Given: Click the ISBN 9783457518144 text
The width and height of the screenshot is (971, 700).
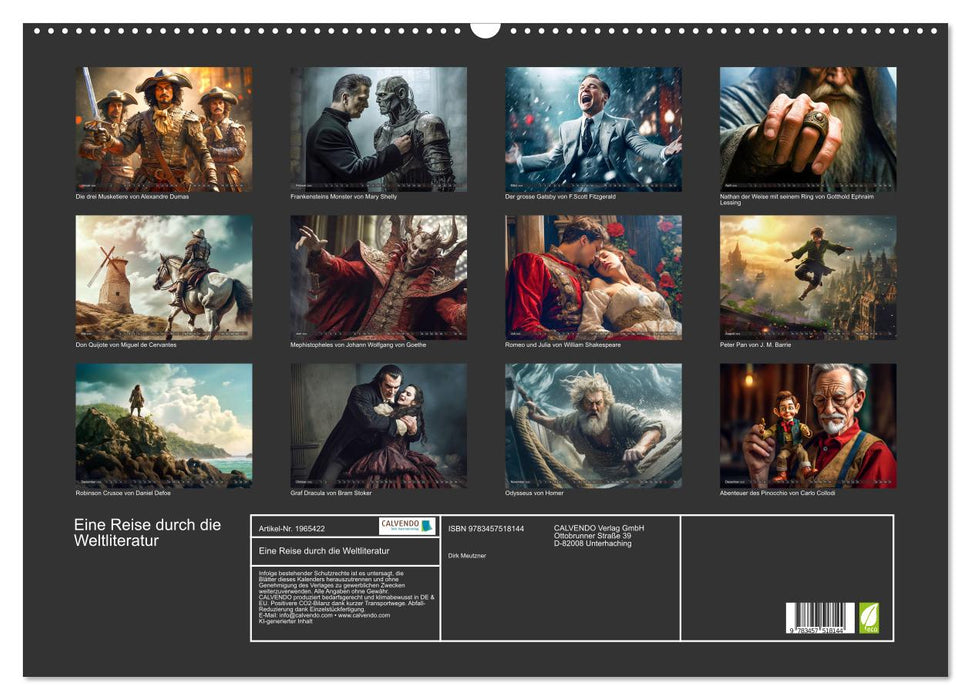Looking at the screenshot, I should point(486,528).
